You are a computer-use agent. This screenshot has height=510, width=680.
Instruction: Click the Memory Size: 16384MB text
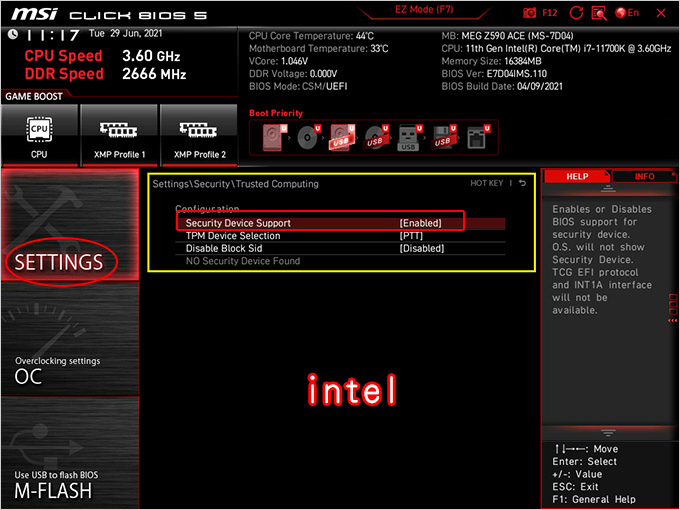pos(491,61)
